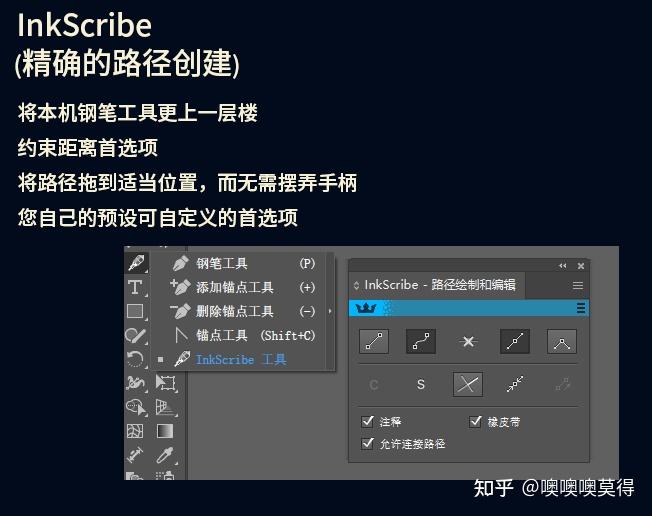Image resolution: width=652 pixels, height=516 pixels.
Task: Click the S point type button
Action: (421, 385)
